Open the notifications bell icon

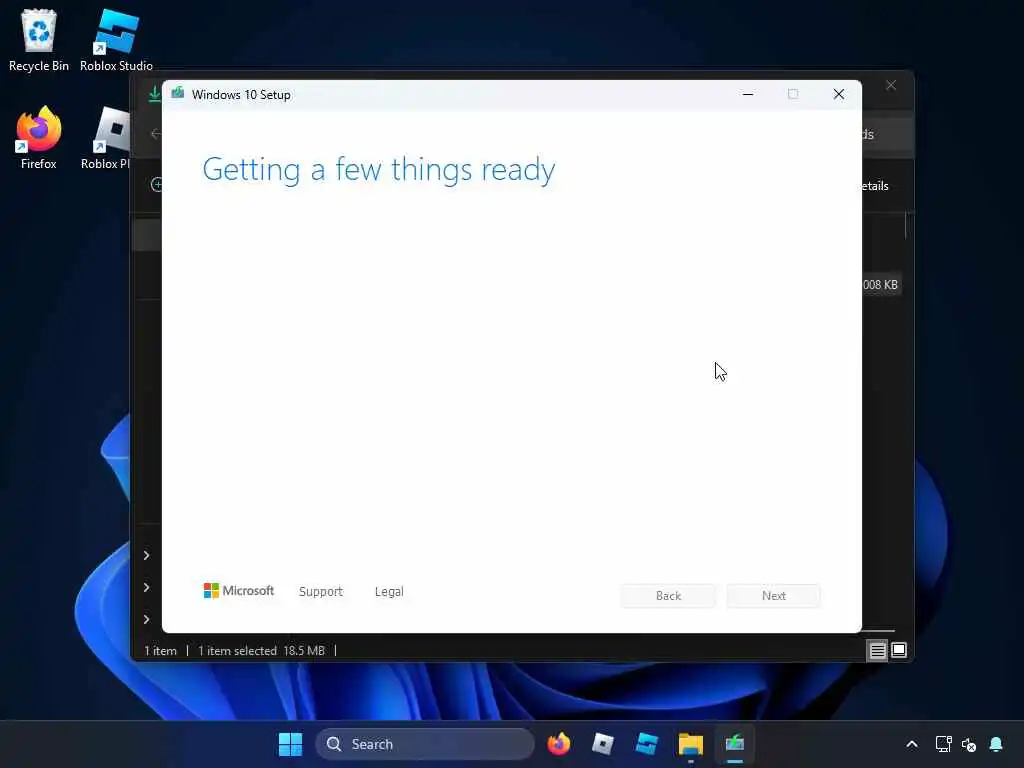pyautogui.click(x=996, y=744)
